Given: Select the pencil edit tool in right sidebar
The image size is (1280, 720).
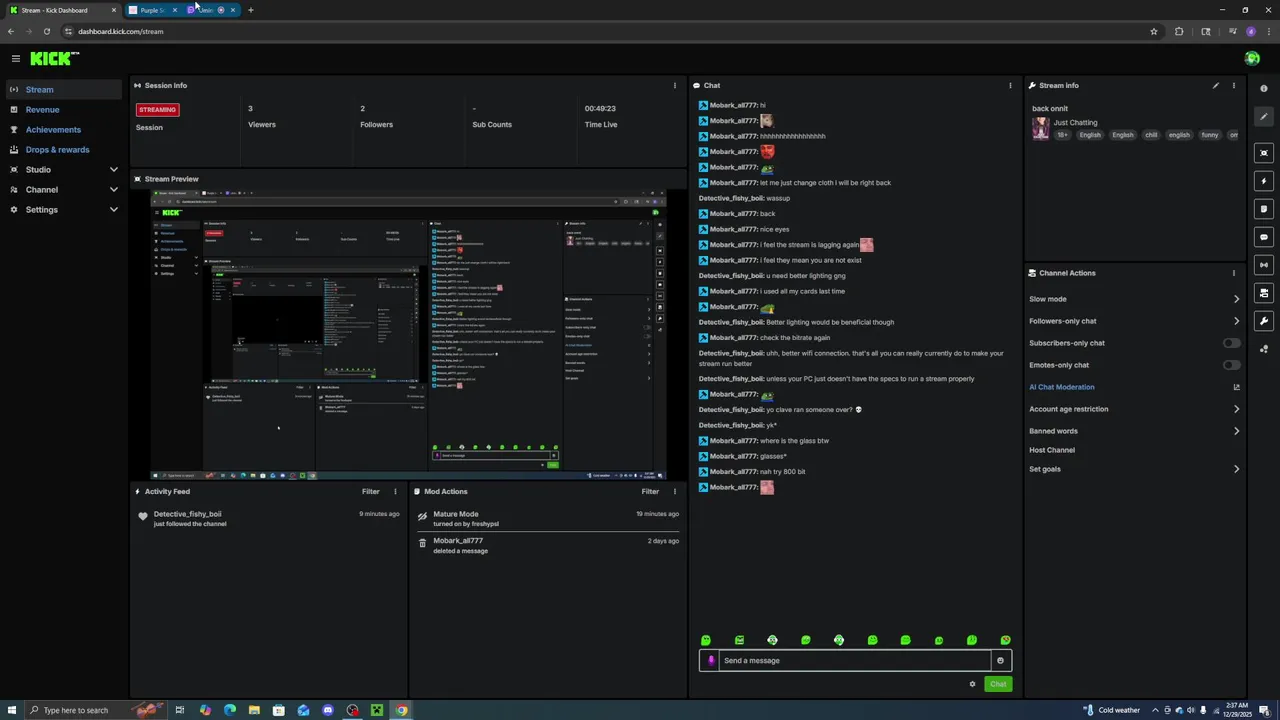Looking at the screenshot, I should 1264,117.
